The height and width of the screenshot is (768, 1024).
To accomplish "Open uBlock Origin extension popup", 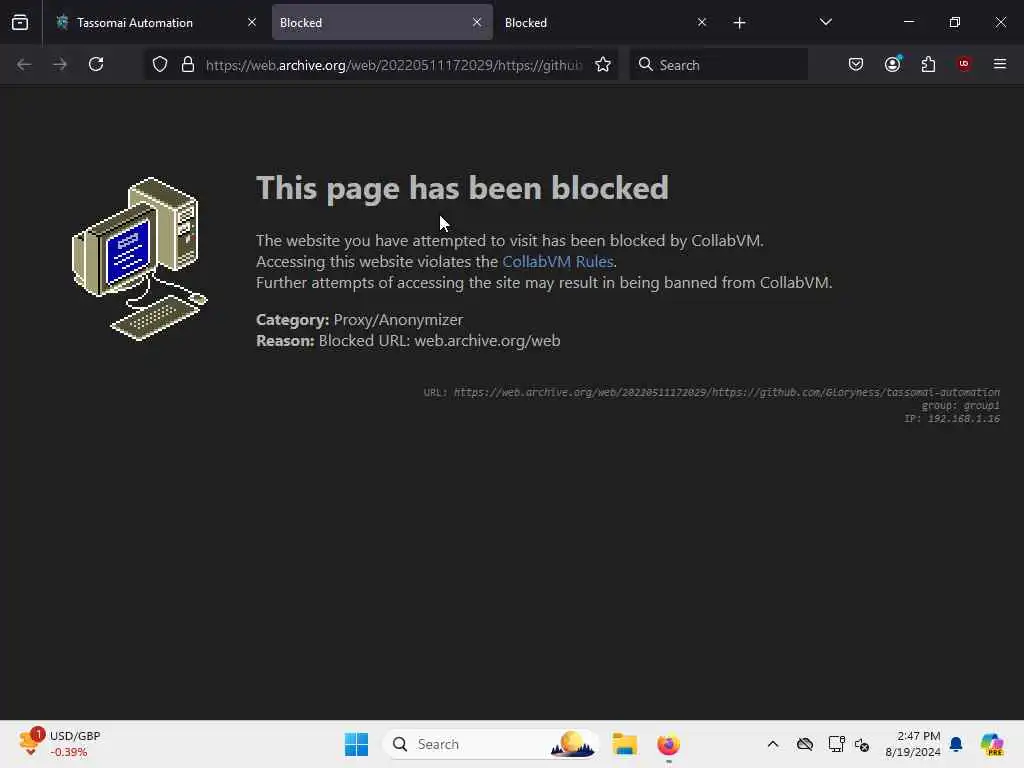I will 964,64.
